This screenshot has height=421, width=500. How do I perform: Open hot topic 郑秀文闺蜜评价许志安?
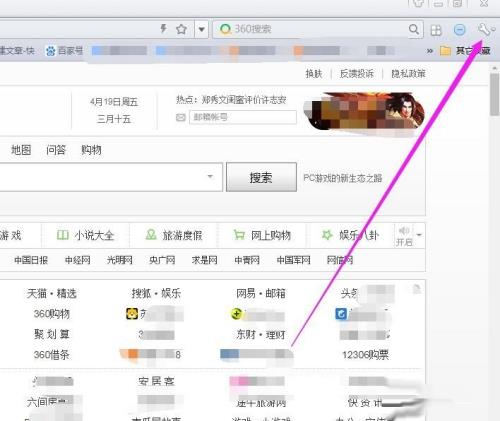click(x=244, y=100)
